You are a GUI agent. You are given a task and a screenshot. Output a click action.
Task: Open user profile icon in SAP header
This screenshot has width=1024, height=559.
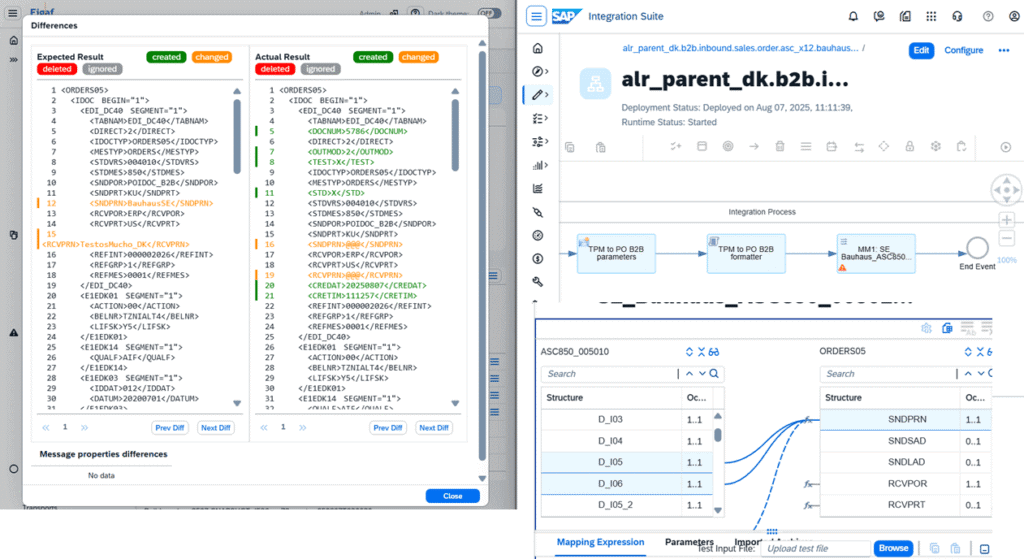pos(1014,16)
